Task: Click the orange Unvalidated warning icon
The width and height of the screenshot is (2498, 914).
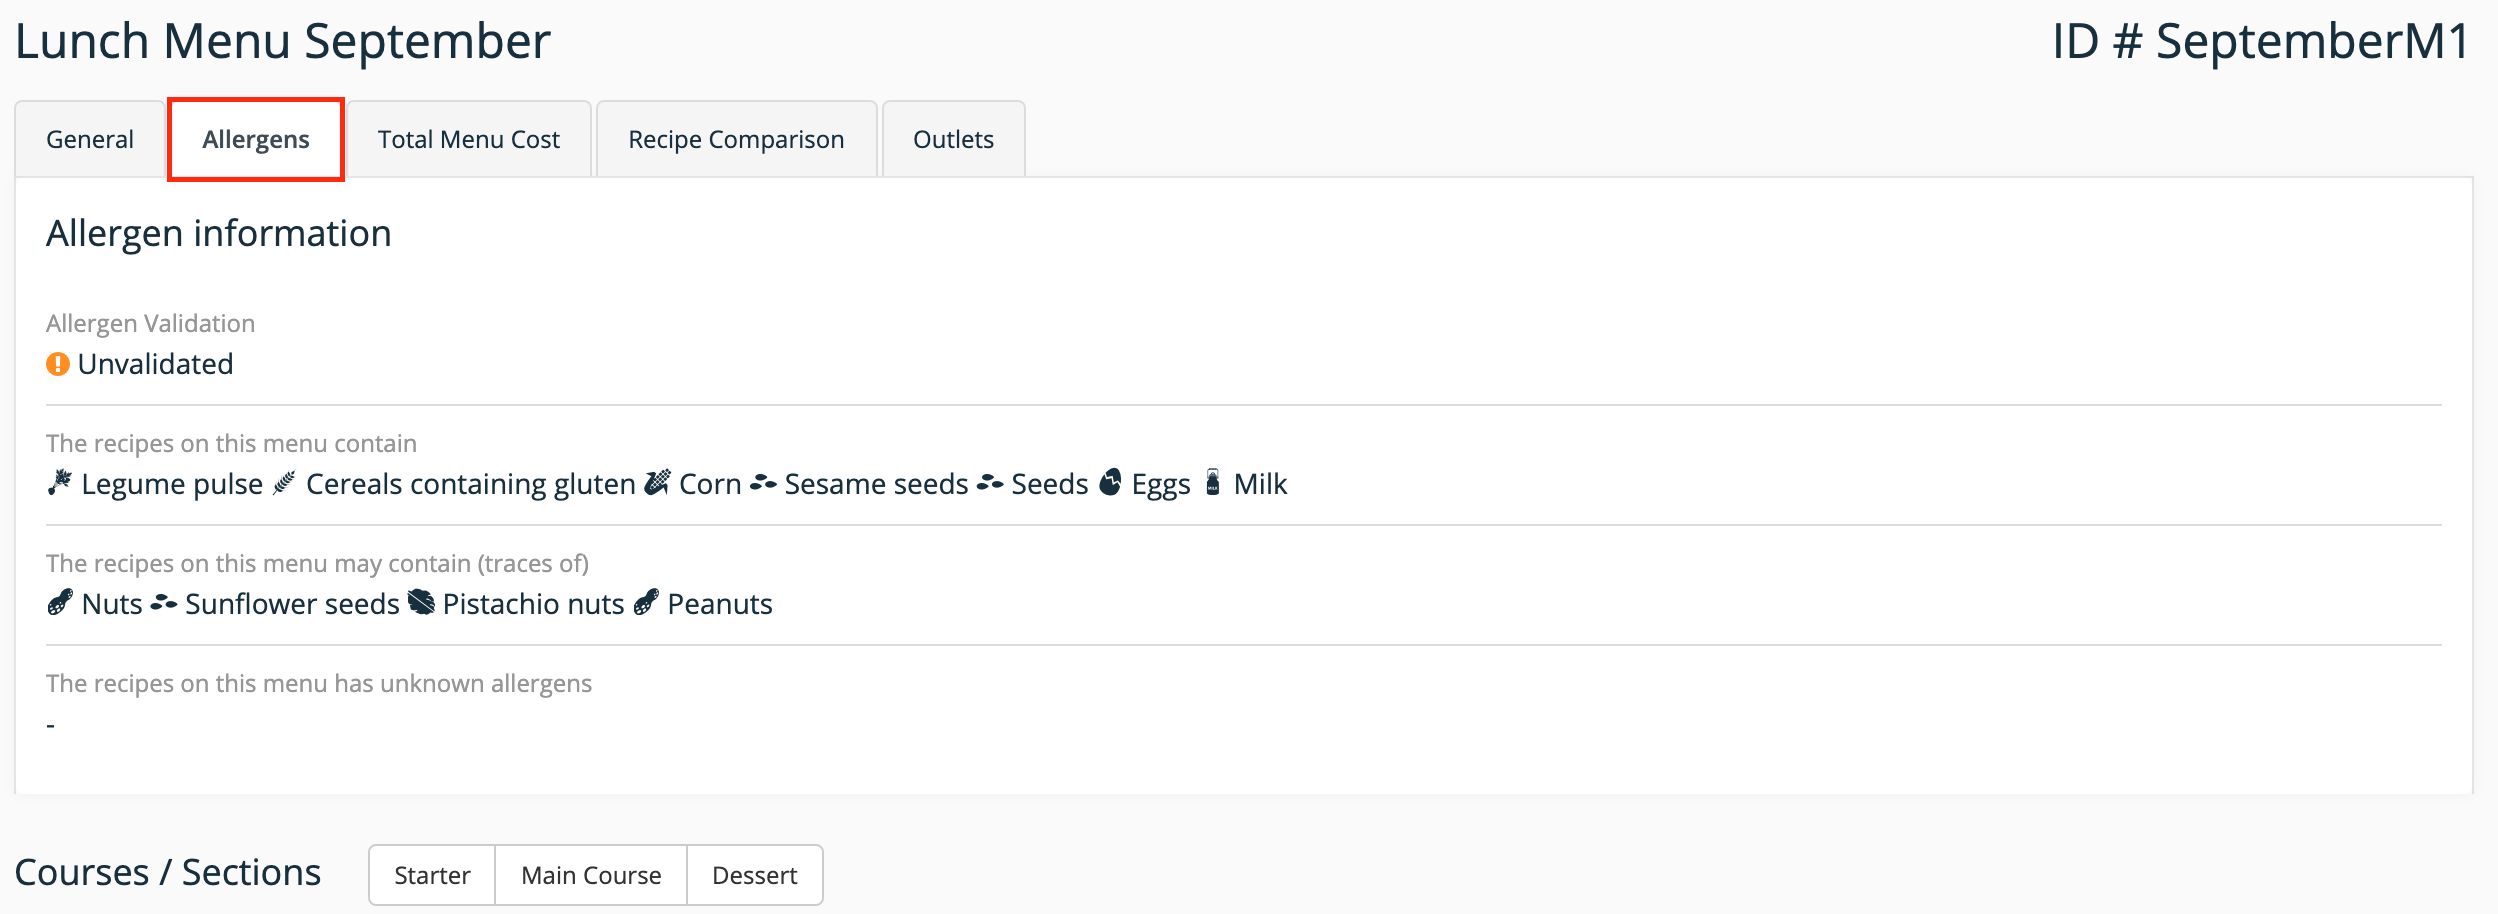Action: tap(58, 364)
